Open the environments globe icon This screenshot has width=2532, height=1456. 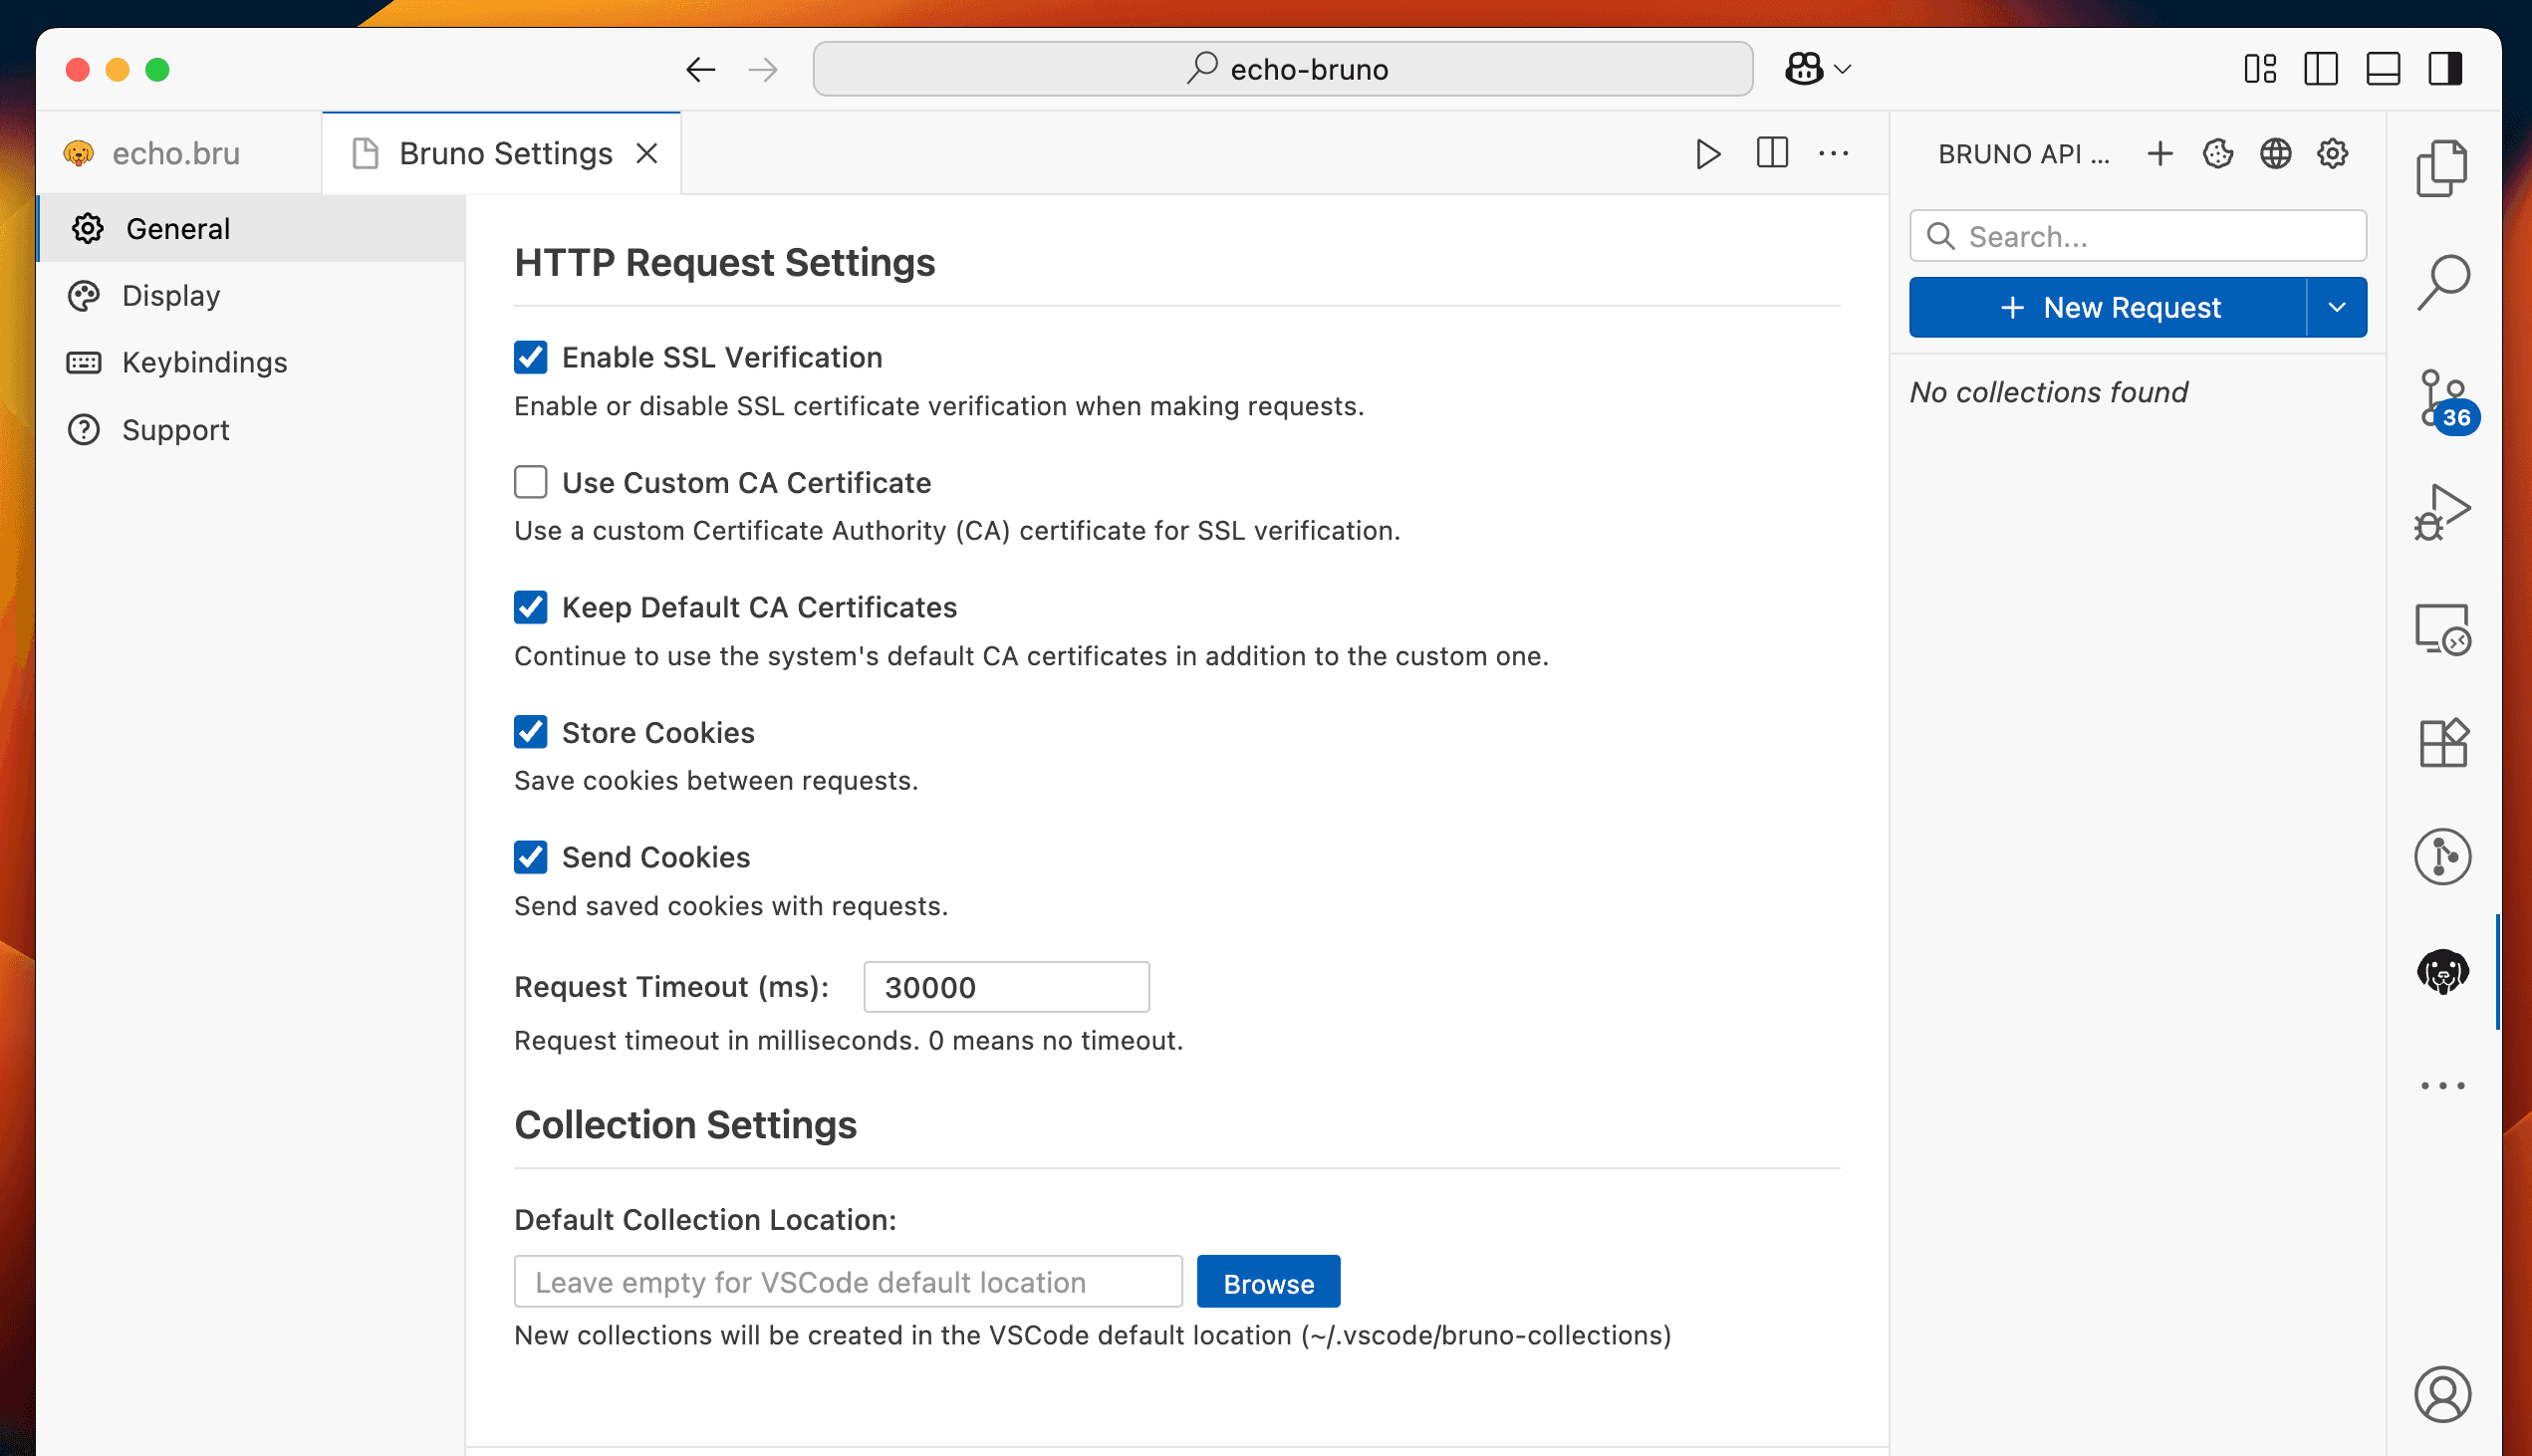point(2275,153)
